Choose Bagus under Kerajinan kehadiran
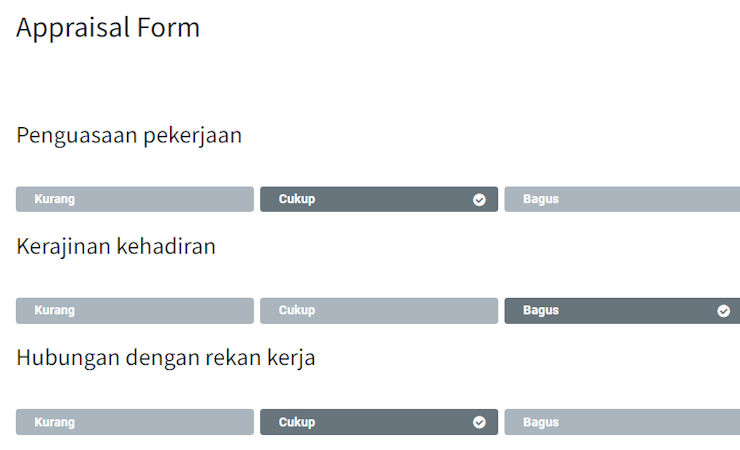 [622, 310]
